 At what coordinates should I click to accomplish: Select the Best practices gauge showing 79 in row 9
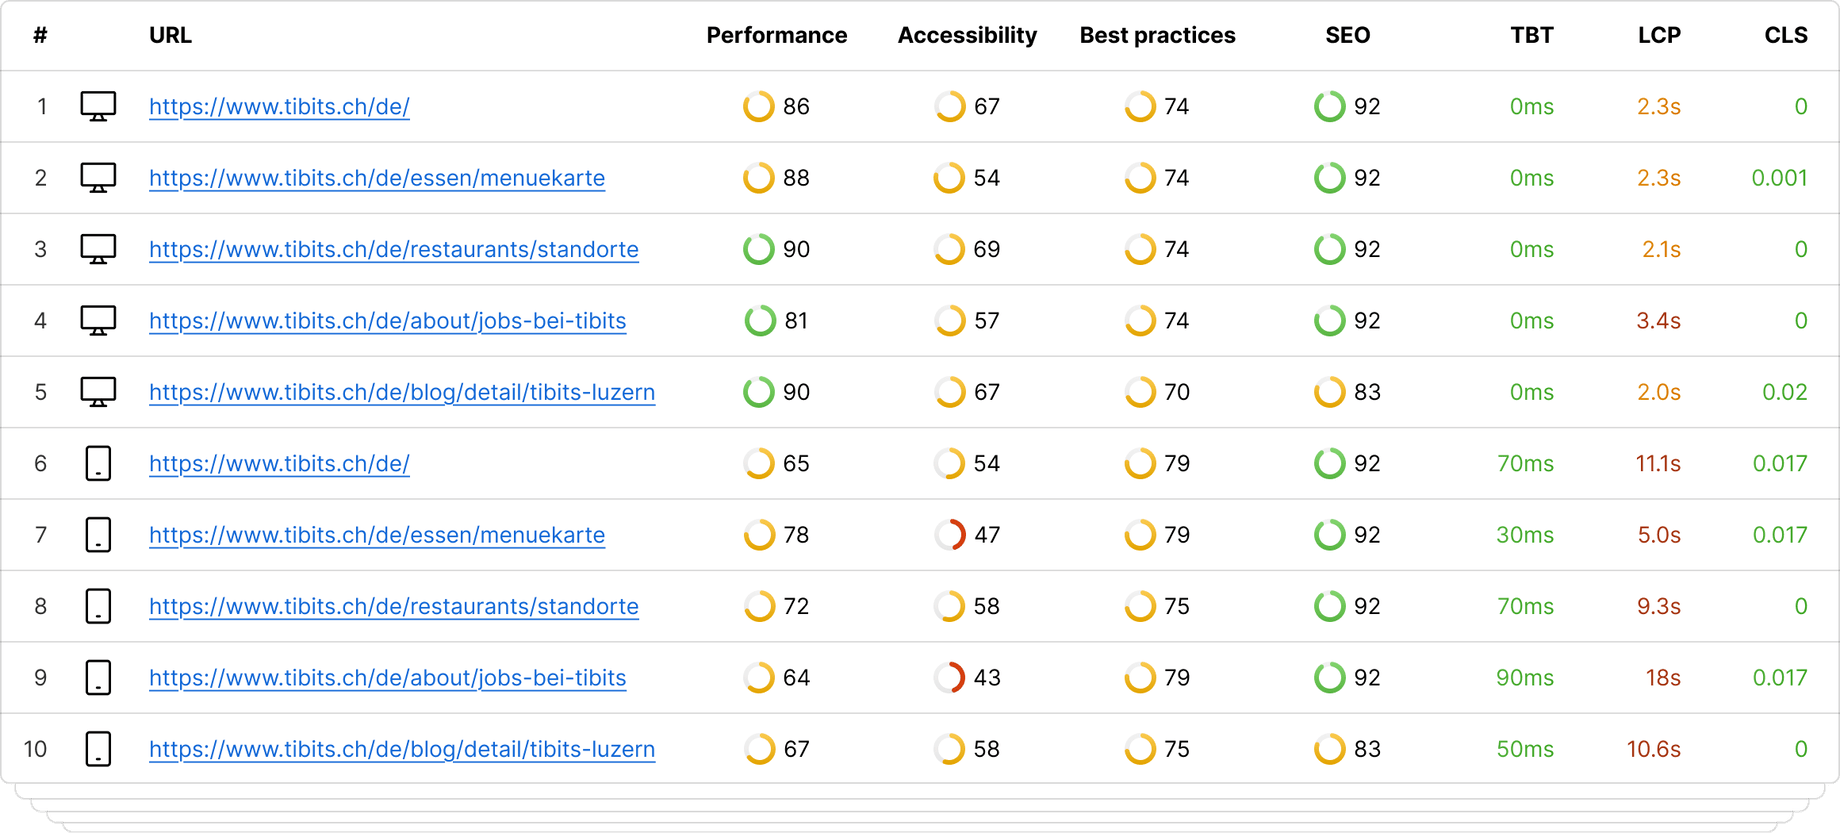click(1139, 677)
